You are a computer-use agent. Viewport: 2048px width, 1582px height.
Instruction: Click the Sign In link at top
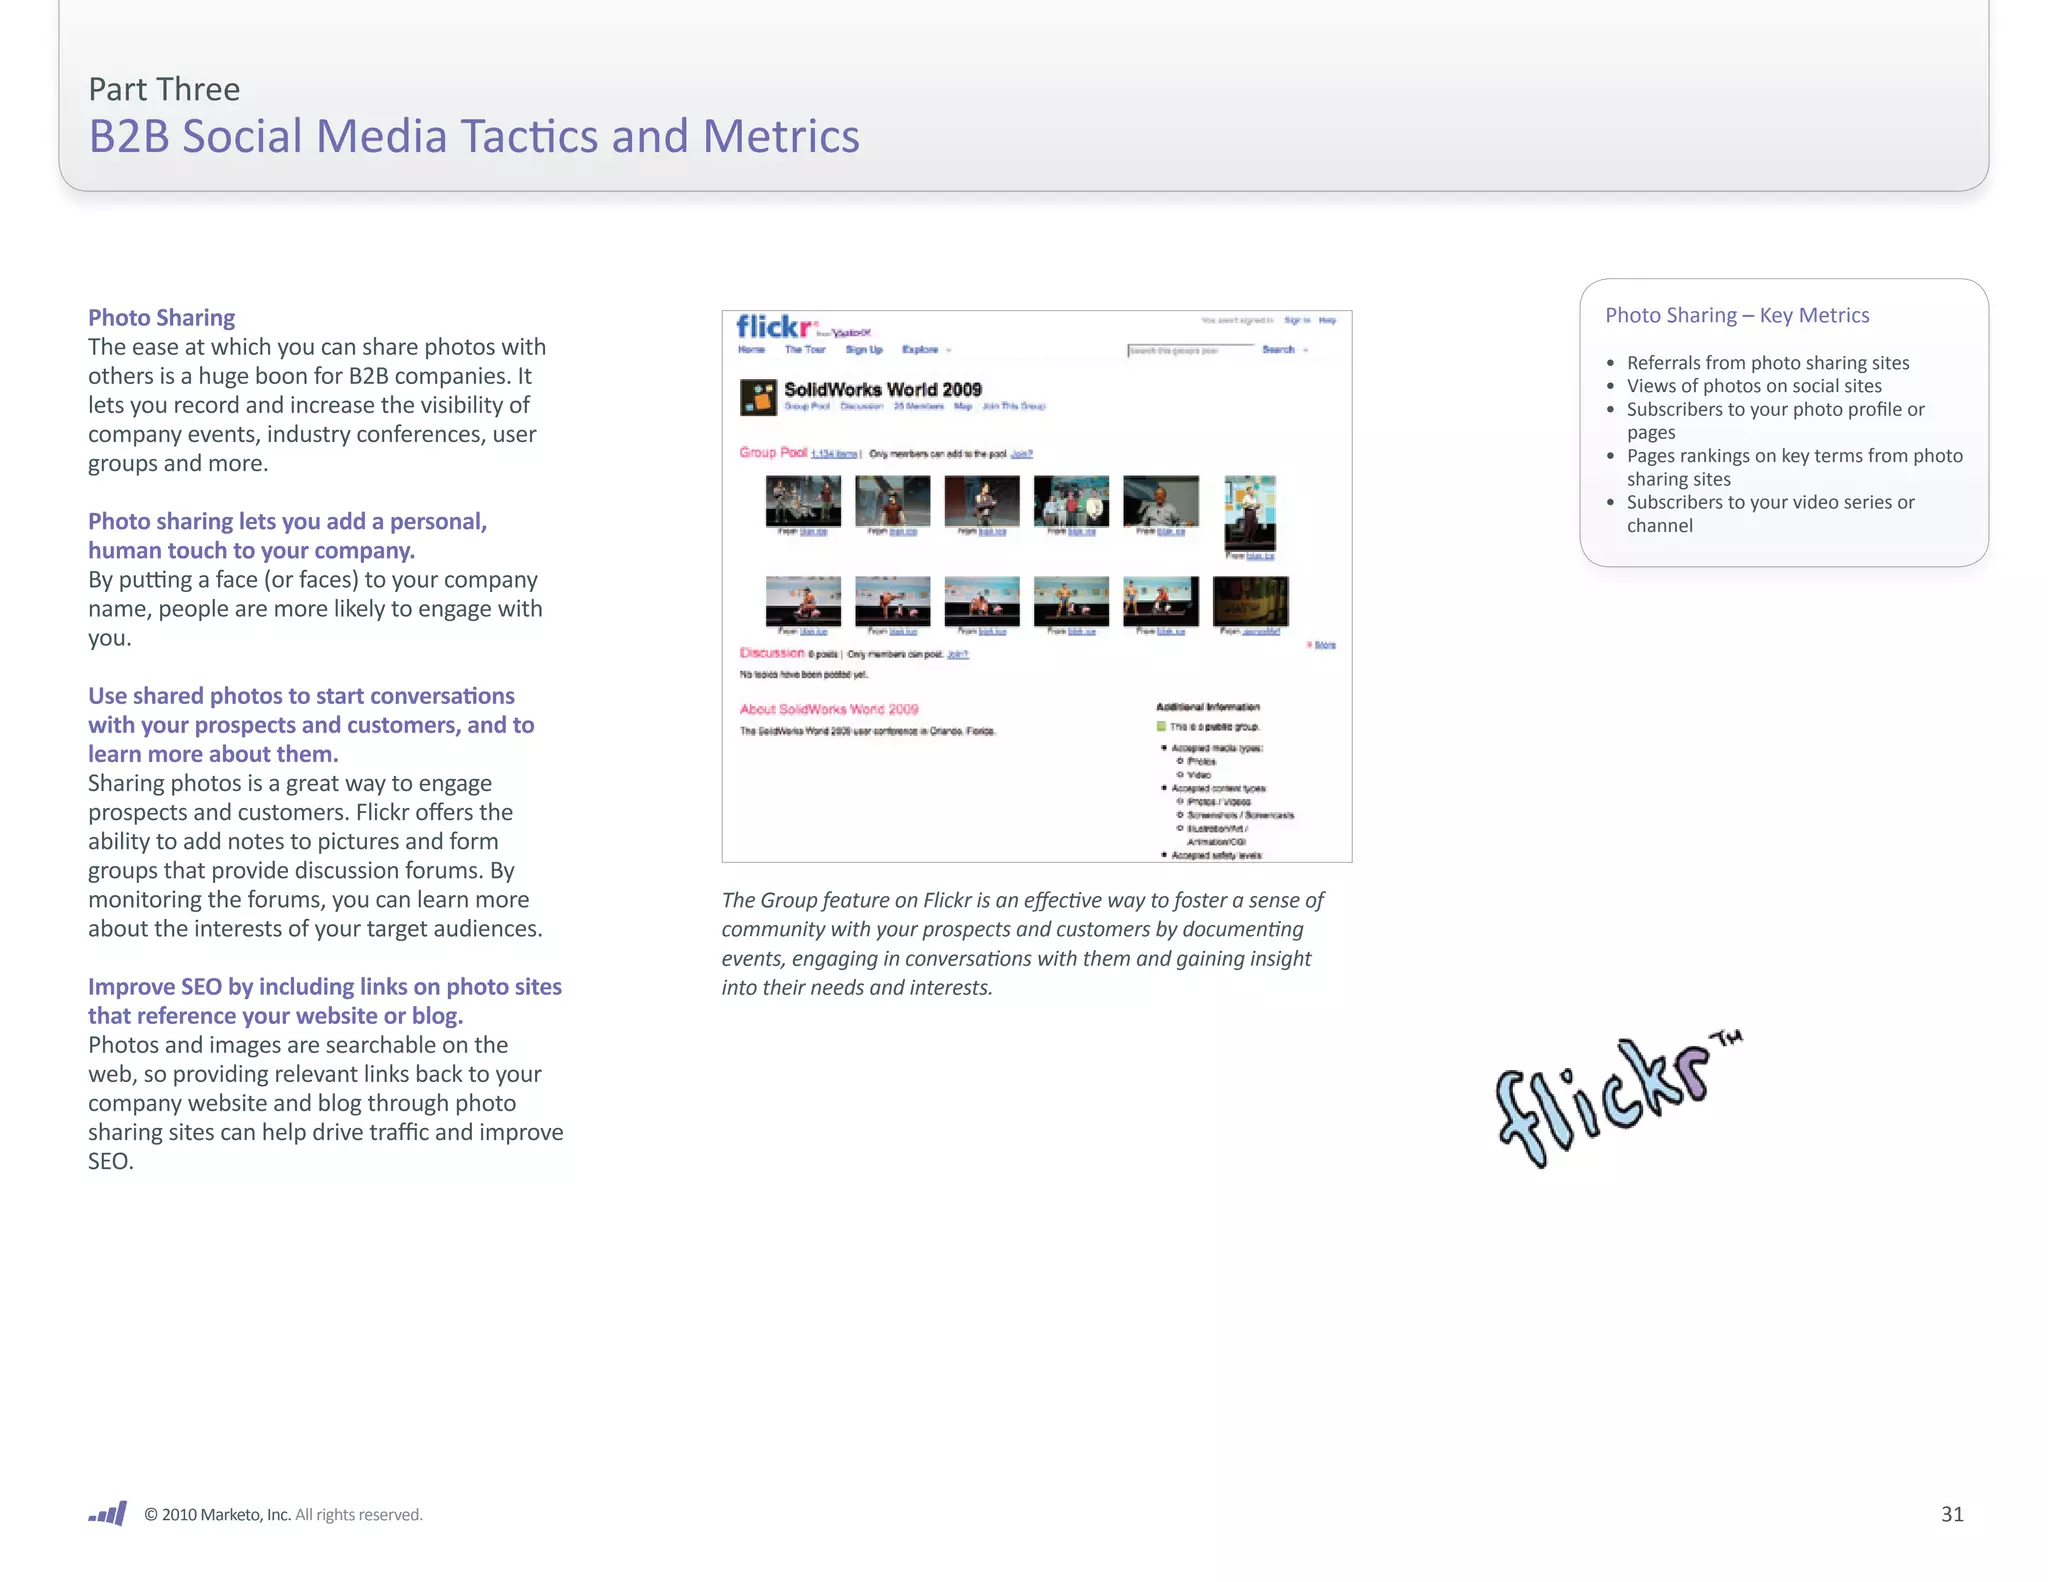(1297, 320)
